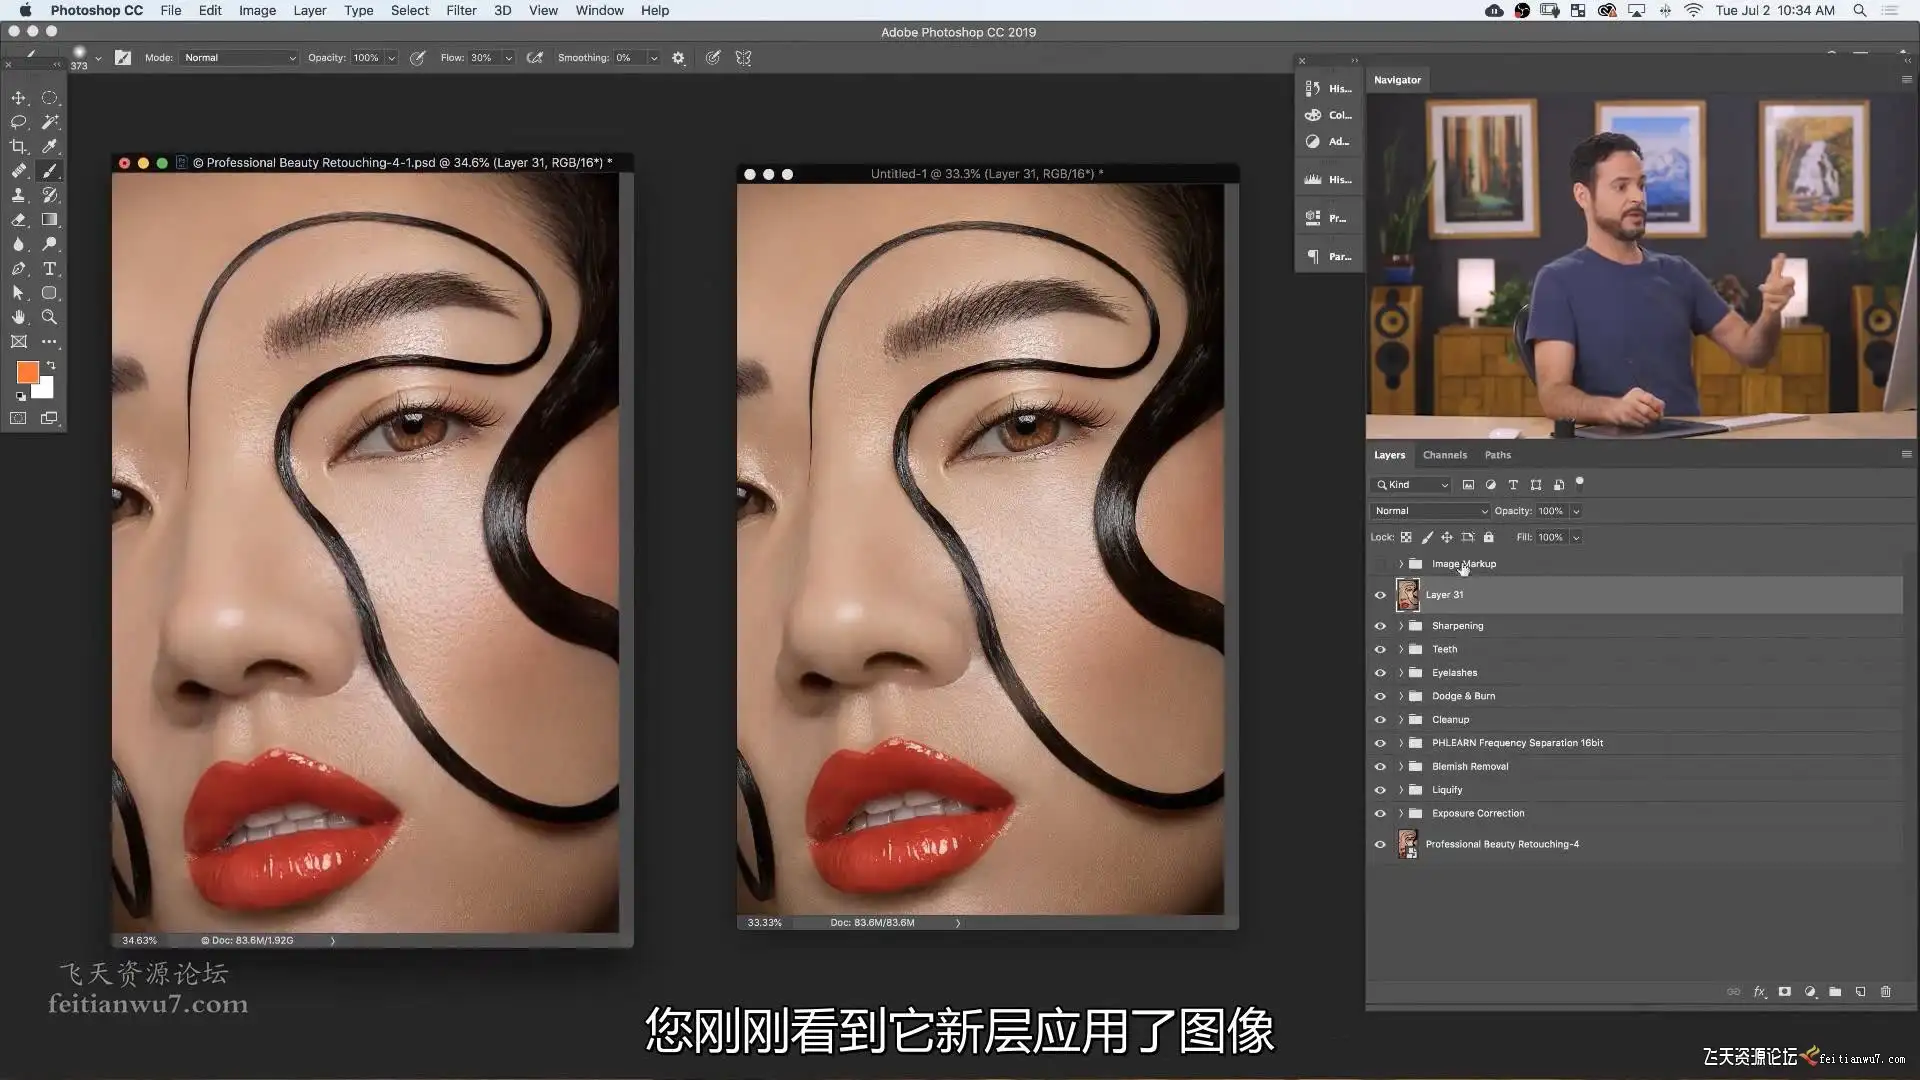Click the delete layer trash icon
Image resolution: width=1920 pixels, height=1080 pixels.
(1886, 992)
